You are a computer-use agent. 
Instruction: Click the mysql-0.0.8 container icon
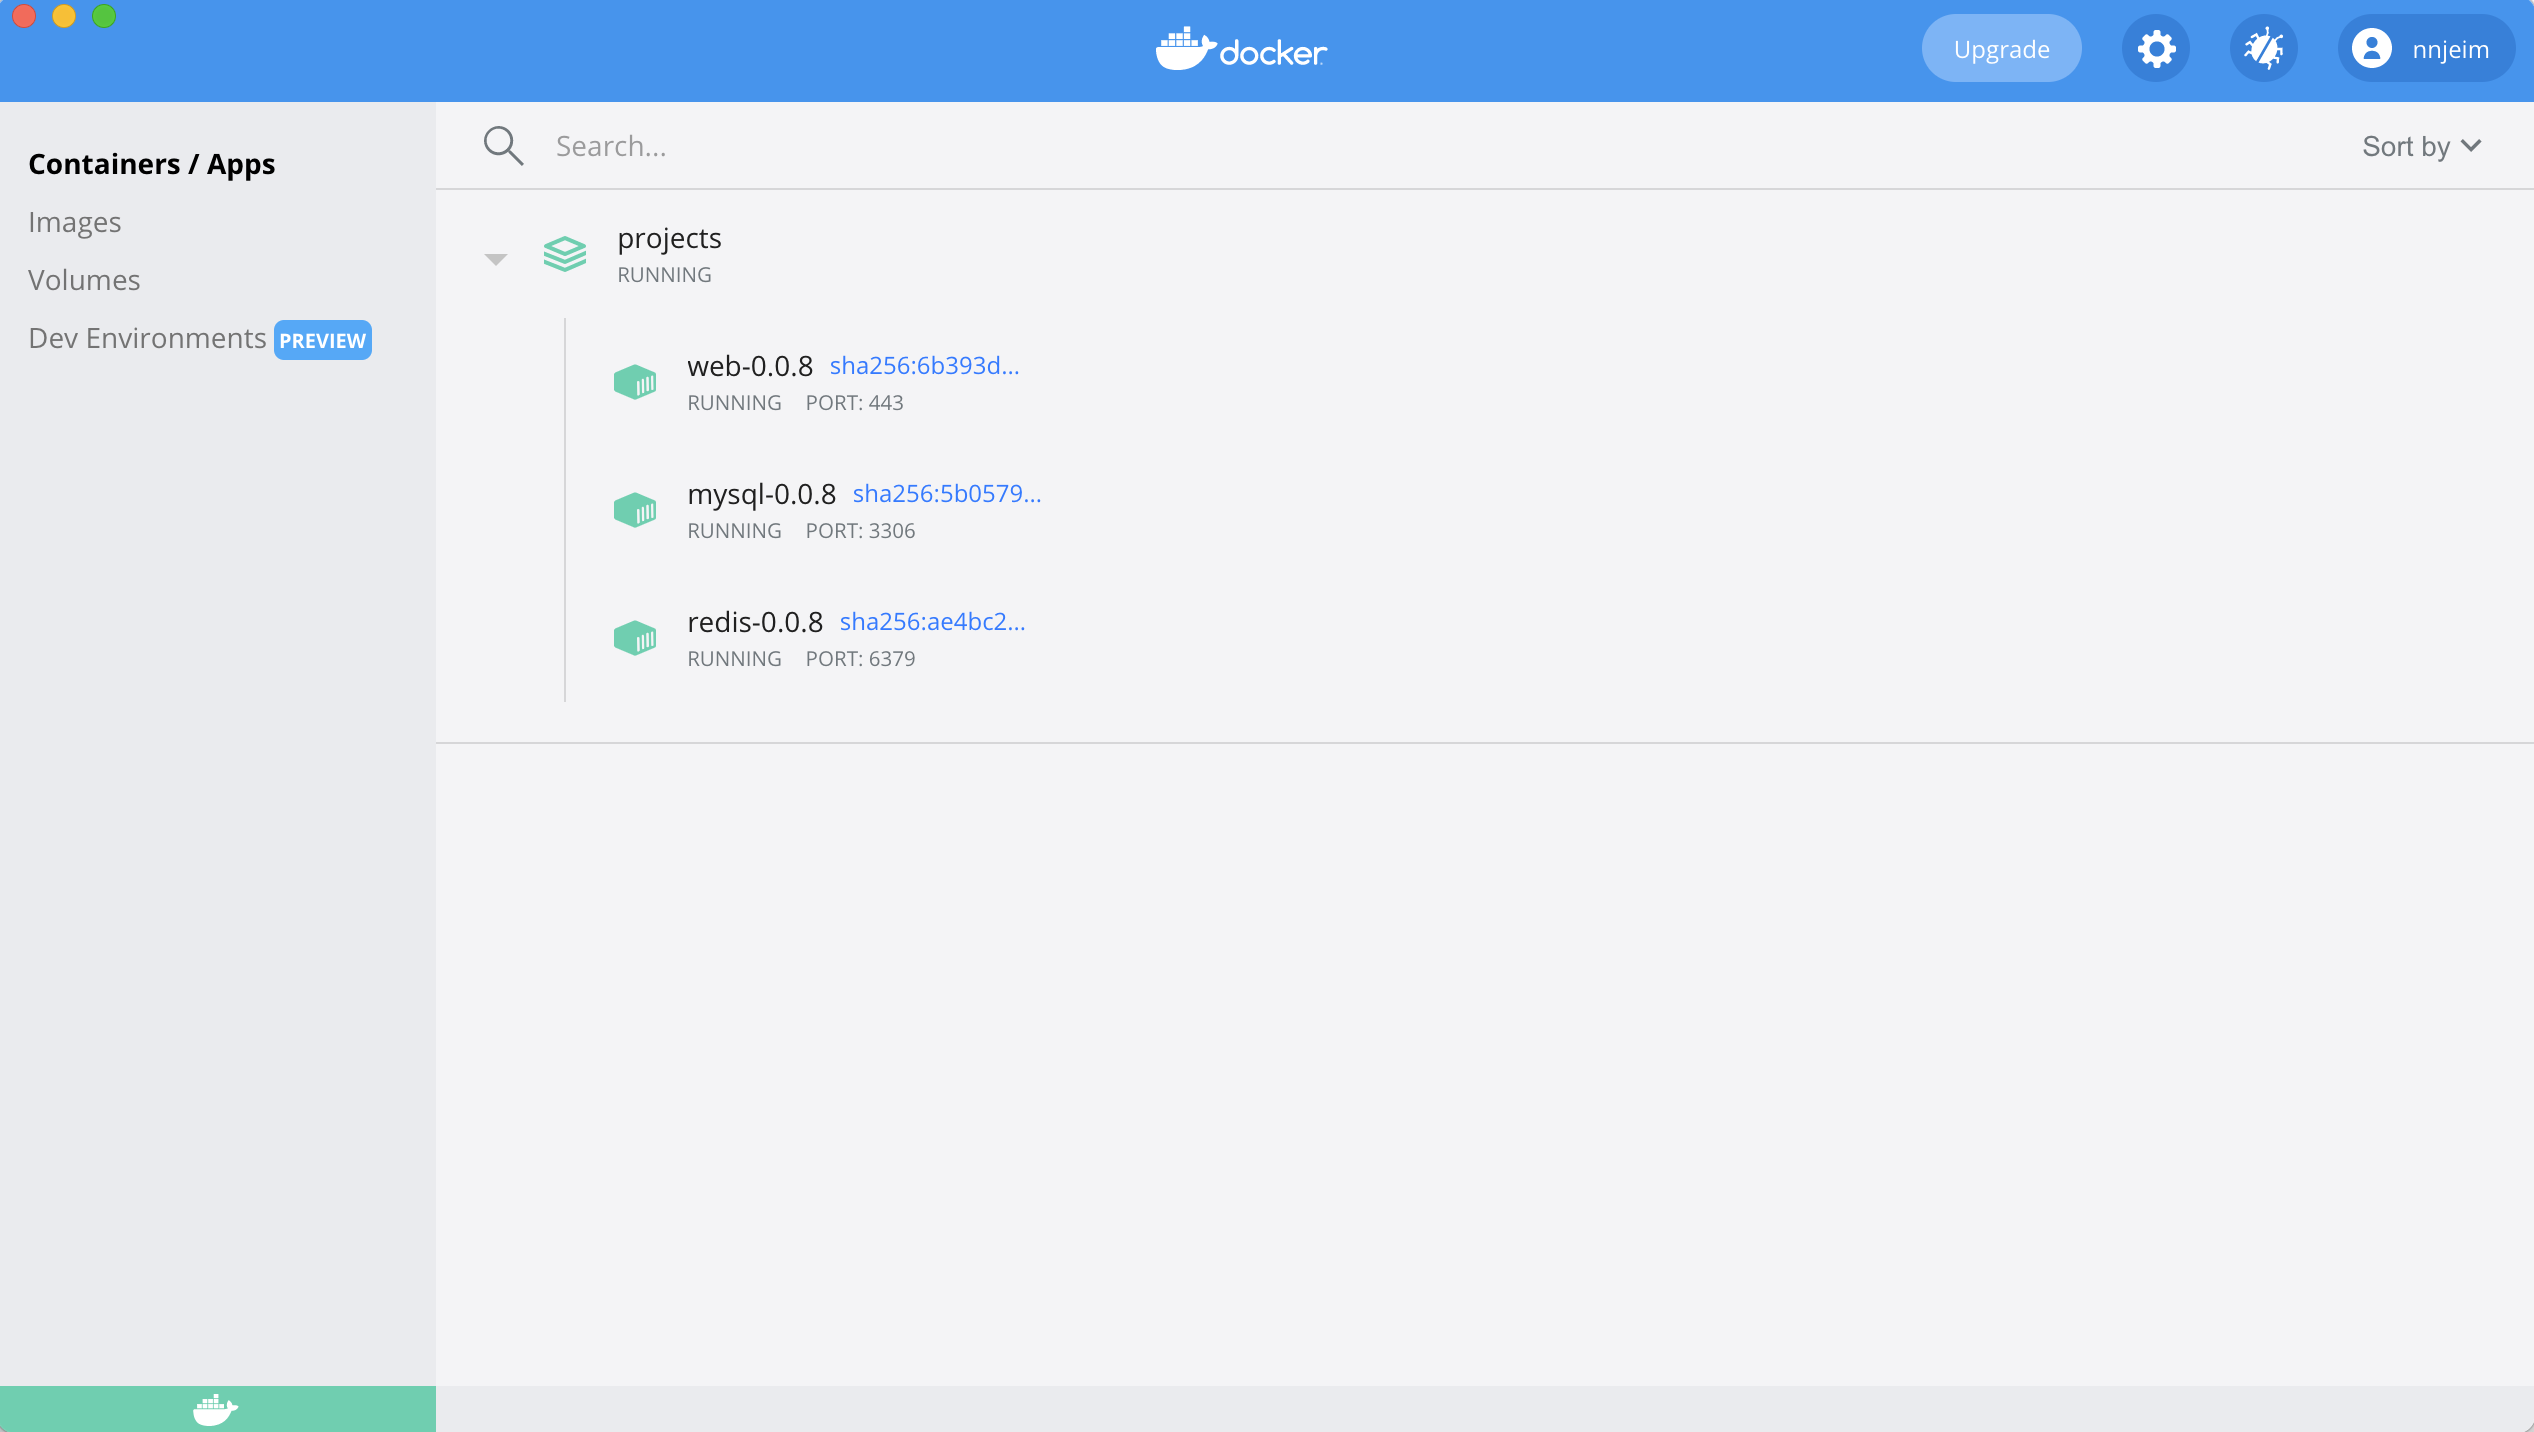tap(635, 510)
